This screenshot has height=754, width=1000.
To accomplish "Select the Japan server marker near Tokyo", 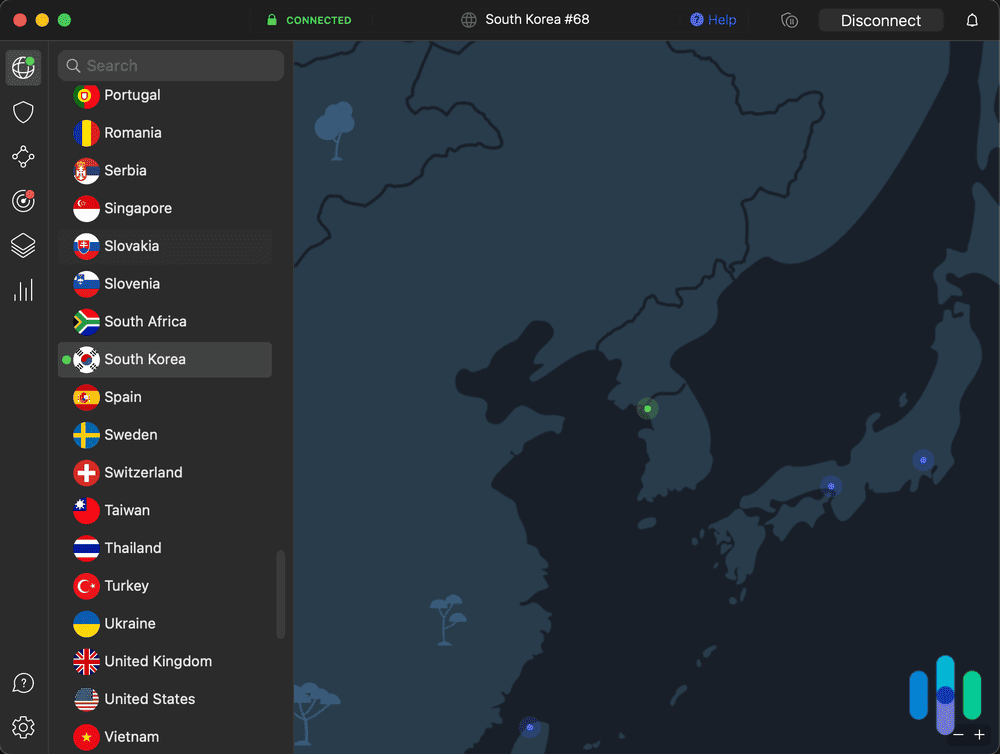I will (922, 460).
